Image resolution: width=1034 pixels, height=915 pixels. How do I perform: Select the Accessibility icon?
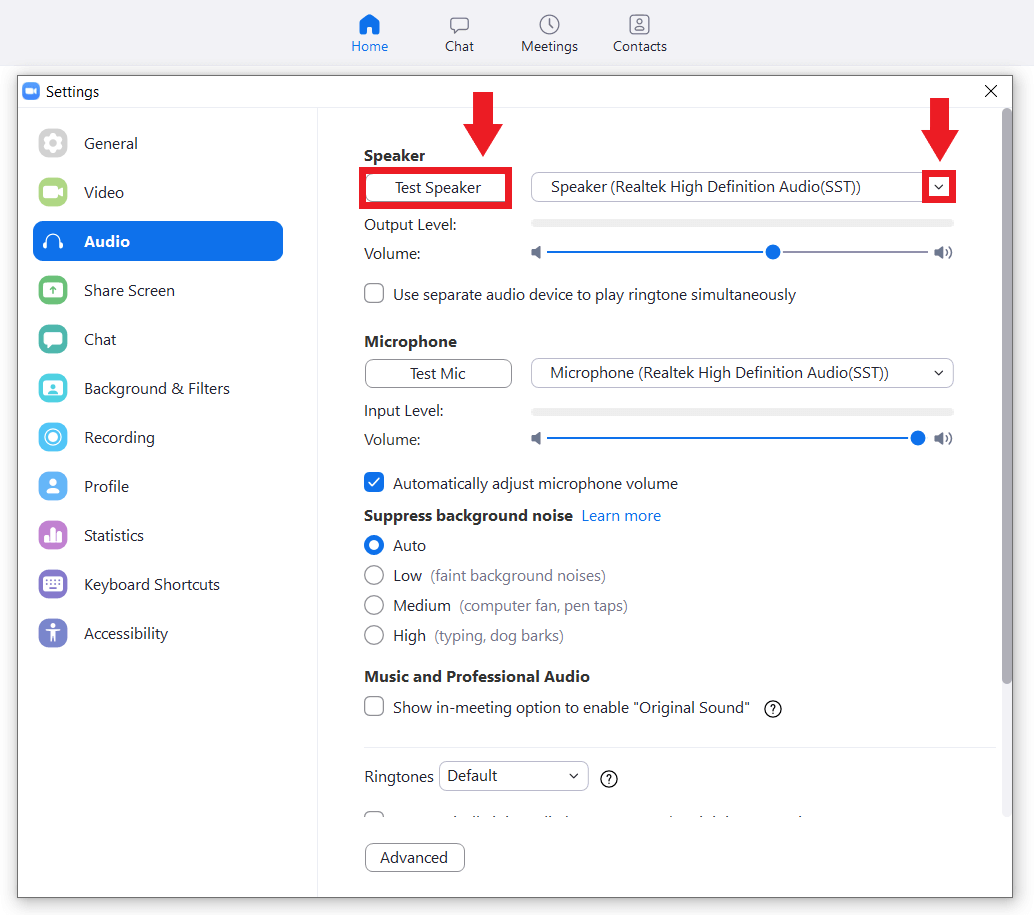(52, 633)
